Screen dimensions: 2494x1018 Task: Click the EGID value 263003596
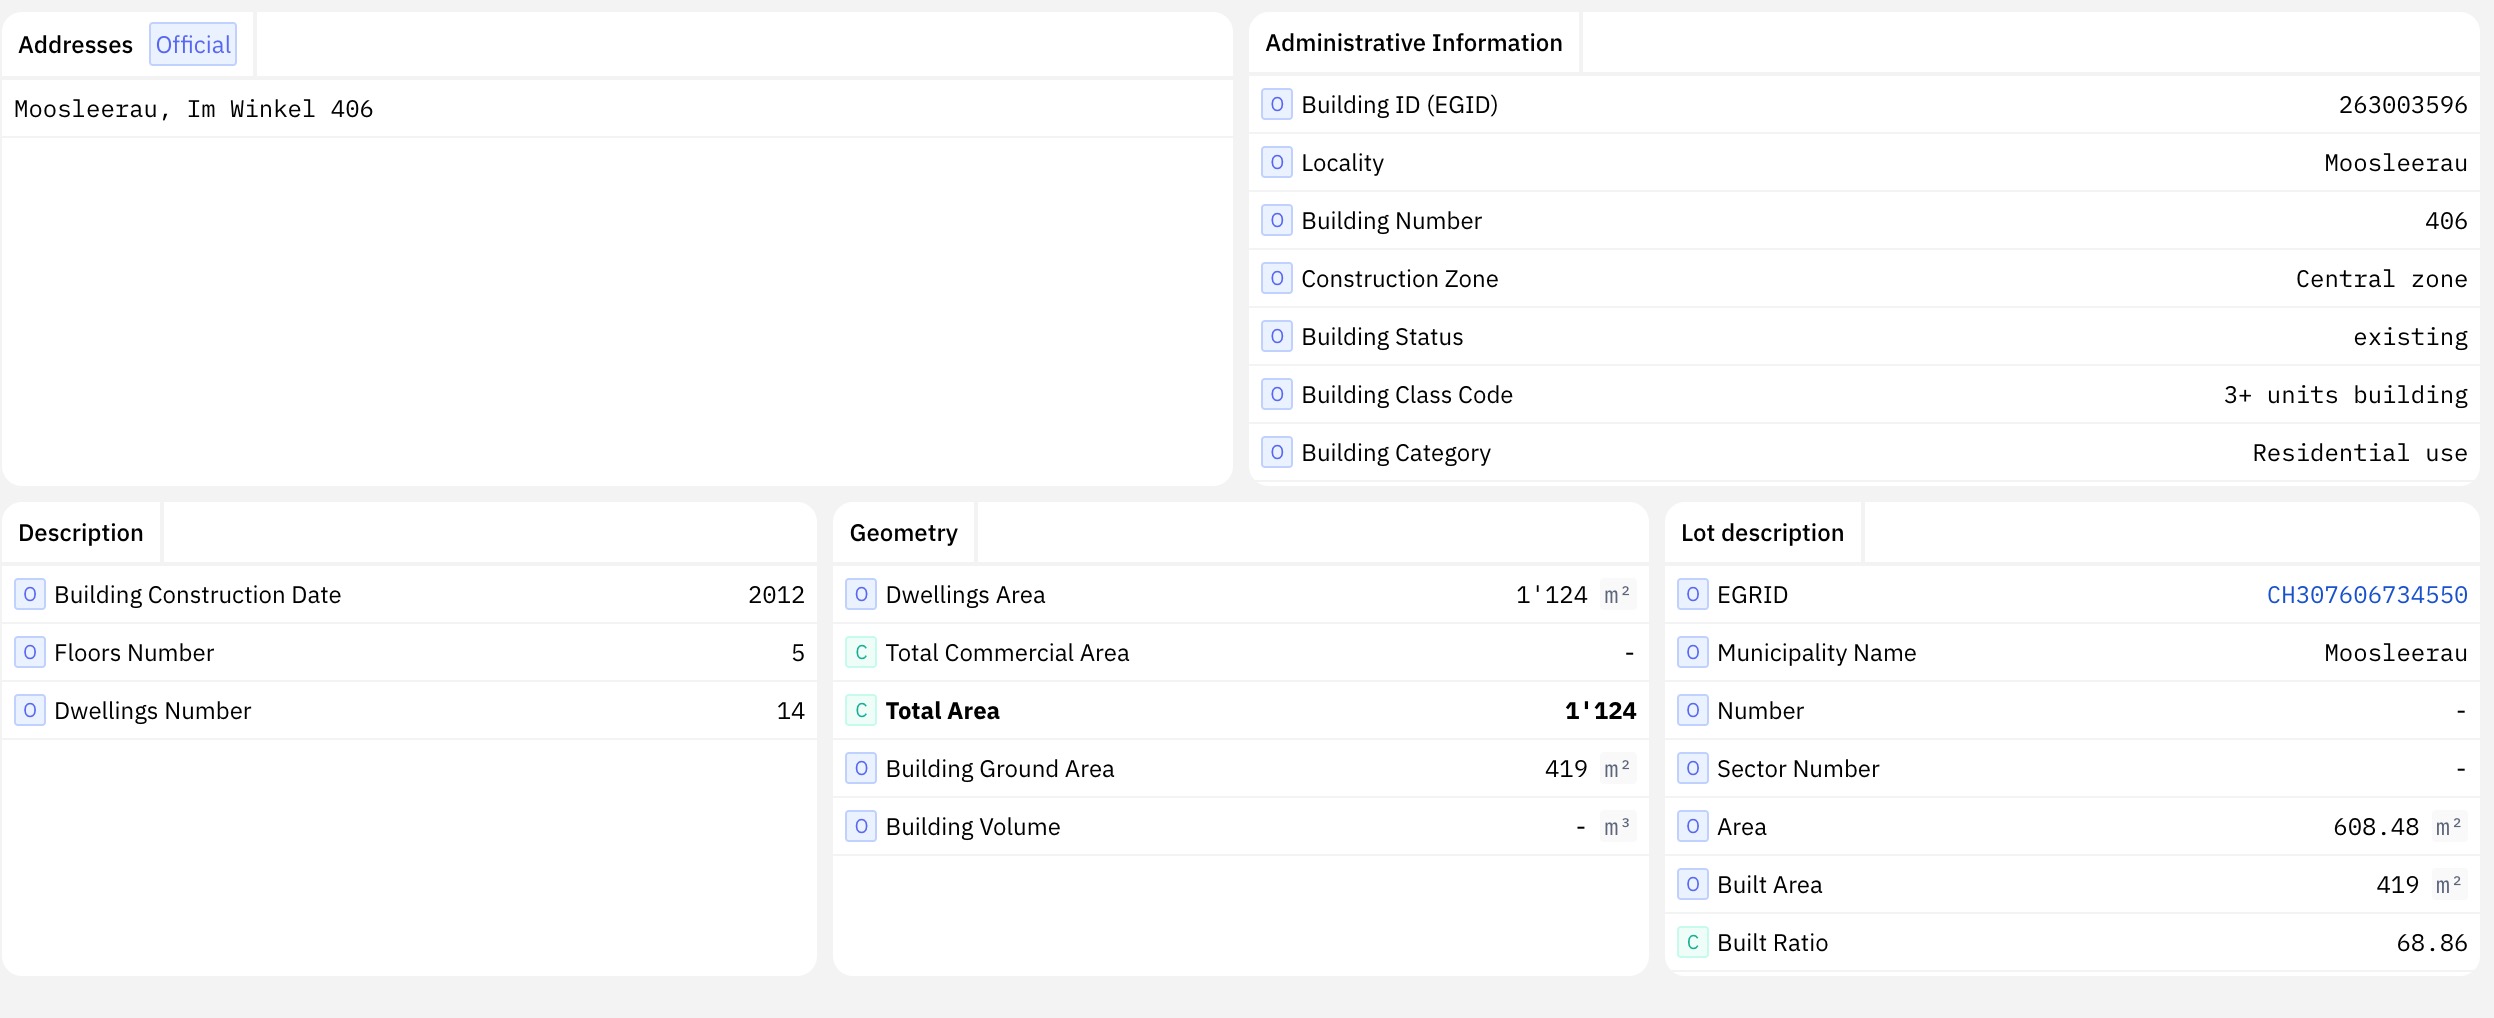click(x=2402, y=105)
